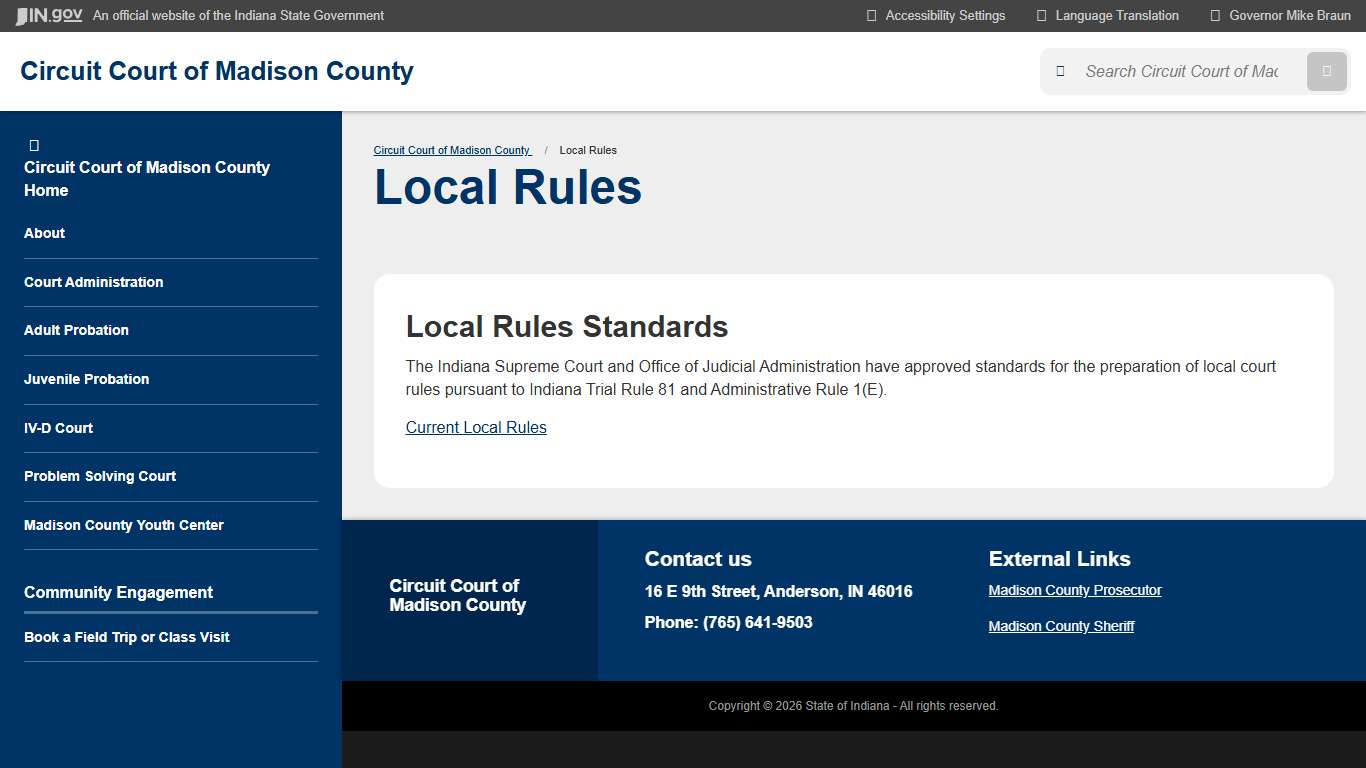This screenshot has height=768, width=1366.
Task: Open the Madison County Sheriff external link
Action: pos(1061,626)
